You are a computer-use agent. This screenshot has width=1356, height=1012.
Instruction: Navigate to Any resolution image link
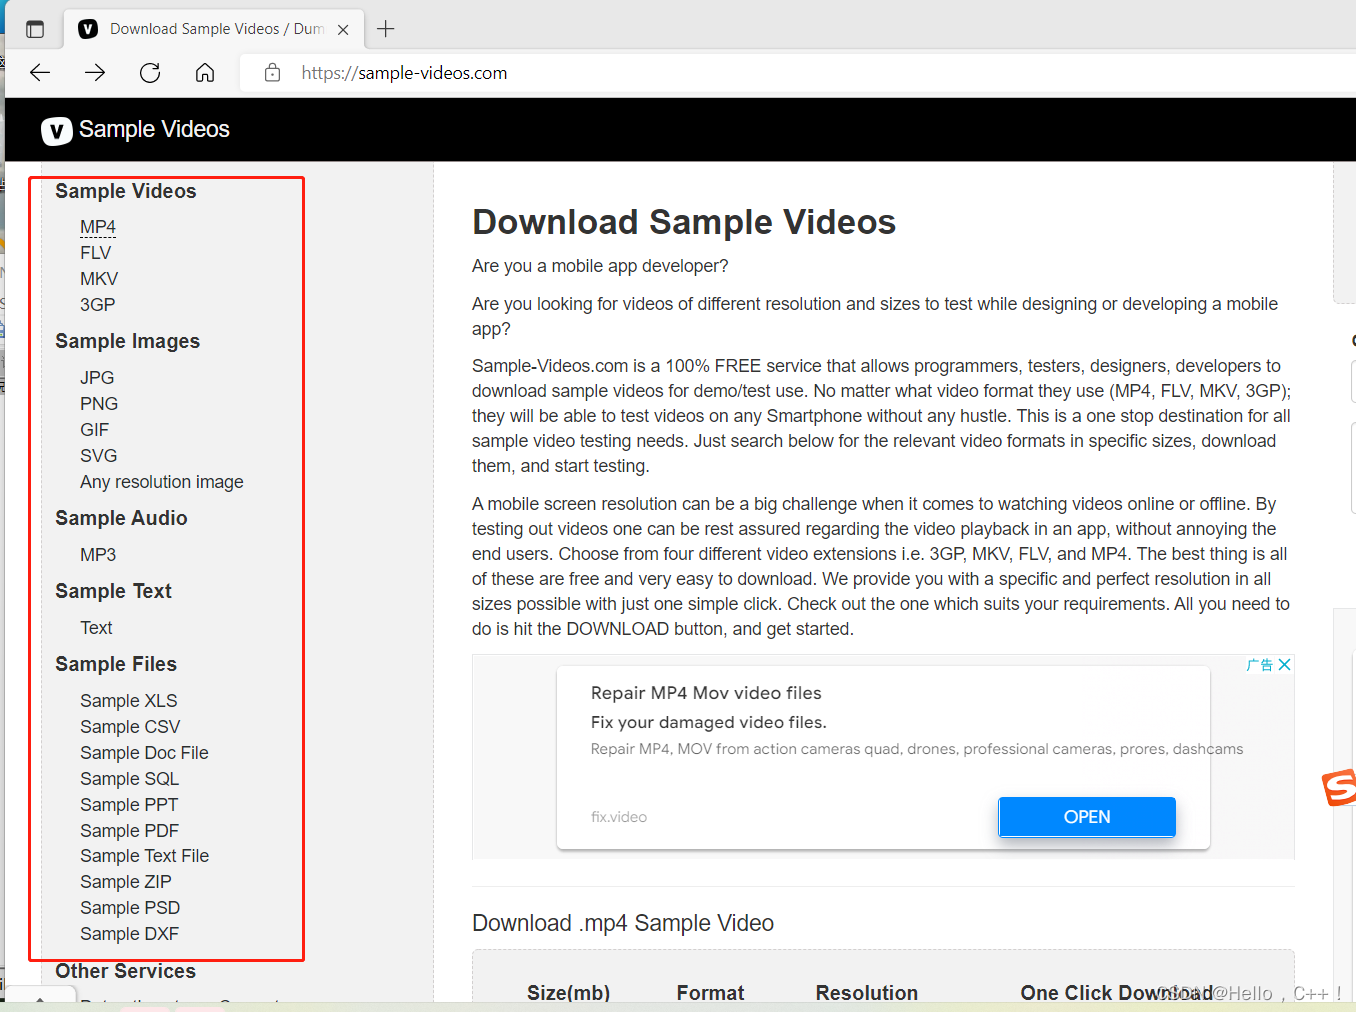[x=162, y=482]
